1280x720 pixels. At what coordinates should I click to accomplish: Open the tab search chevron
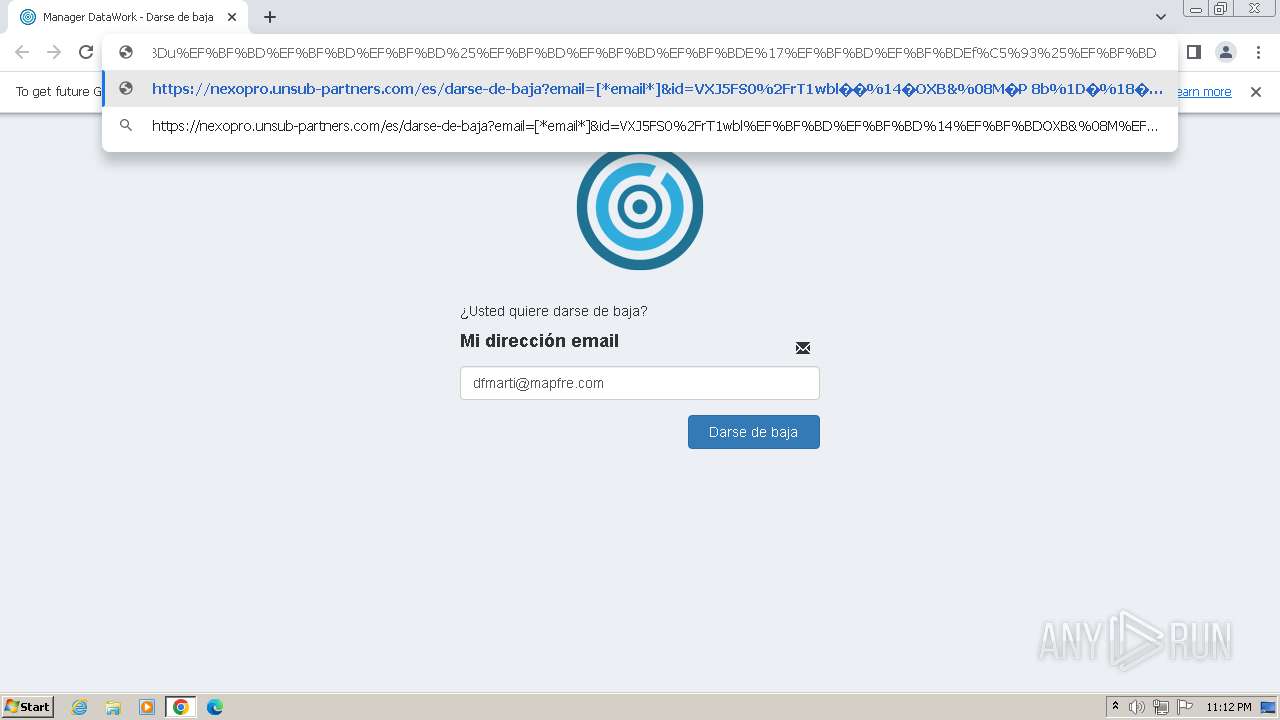pyautogui.click(x=1161, y=17)
